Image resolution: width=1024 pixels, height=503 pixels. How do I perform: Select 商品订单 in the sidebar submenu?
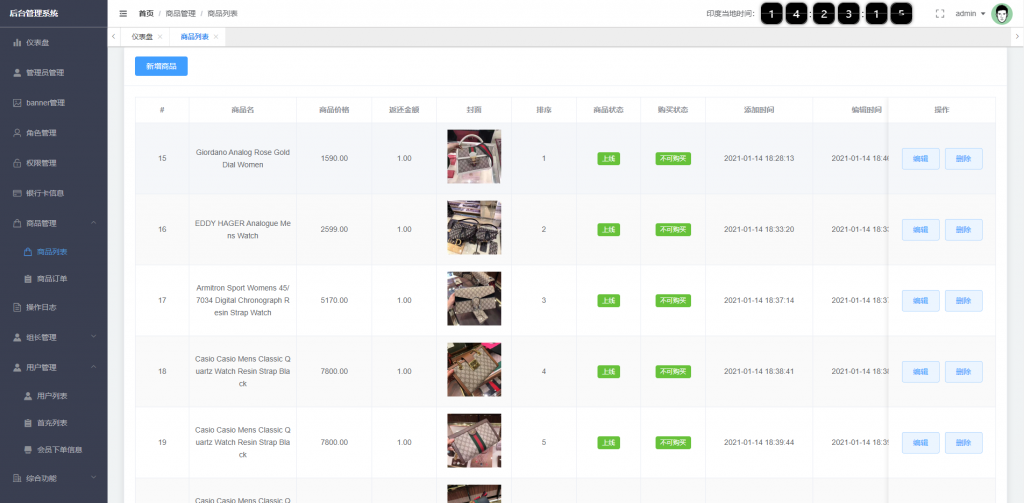click(52, 278)
